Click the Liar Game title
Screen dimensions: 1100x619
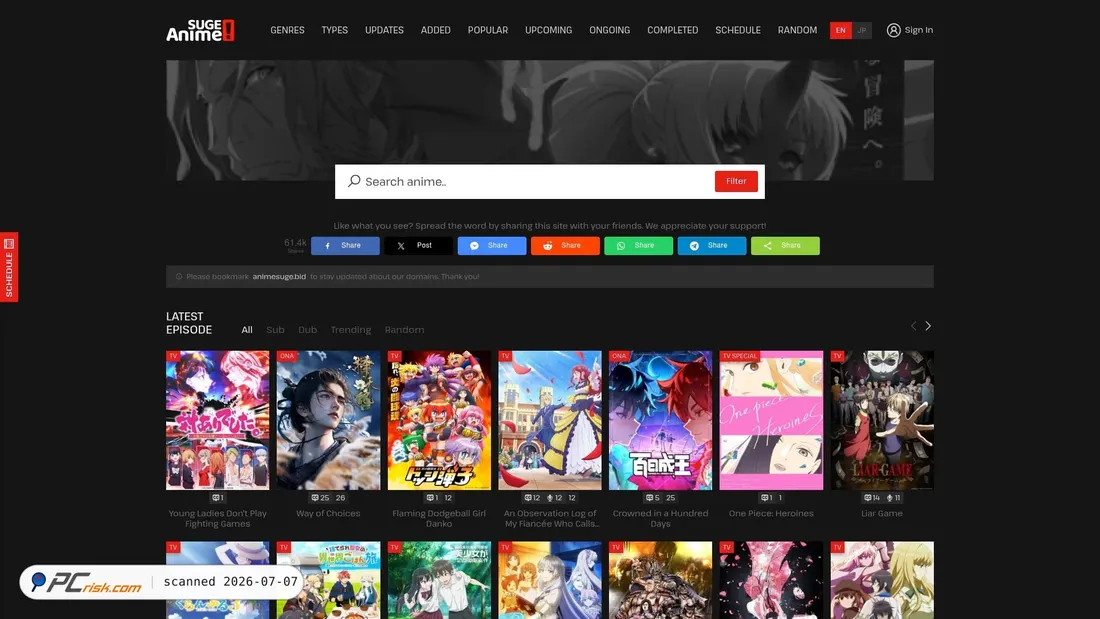[x=882, y=514]
